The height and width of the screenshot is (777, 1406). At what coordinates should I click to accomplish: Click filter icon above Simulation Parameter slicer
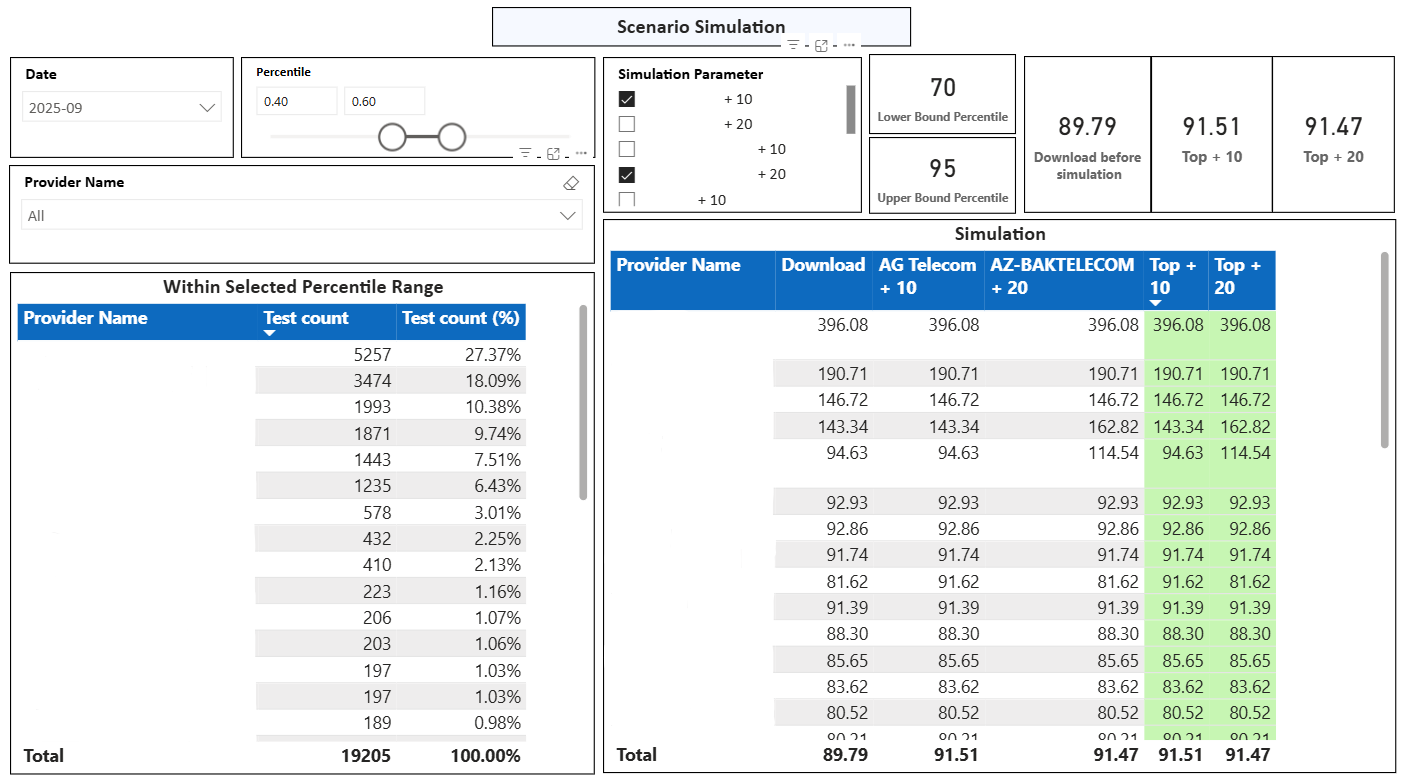[793, 45]
